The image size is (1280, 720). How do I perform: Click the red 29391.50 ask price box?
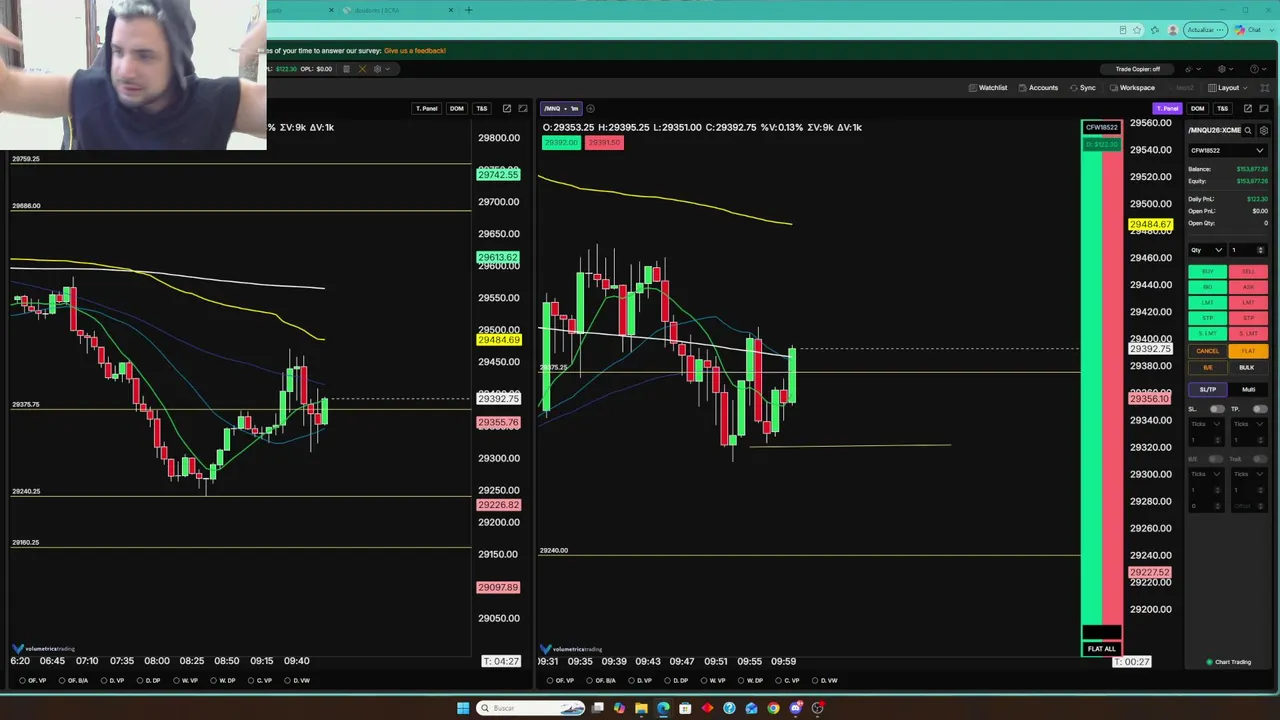click(603, 143)
